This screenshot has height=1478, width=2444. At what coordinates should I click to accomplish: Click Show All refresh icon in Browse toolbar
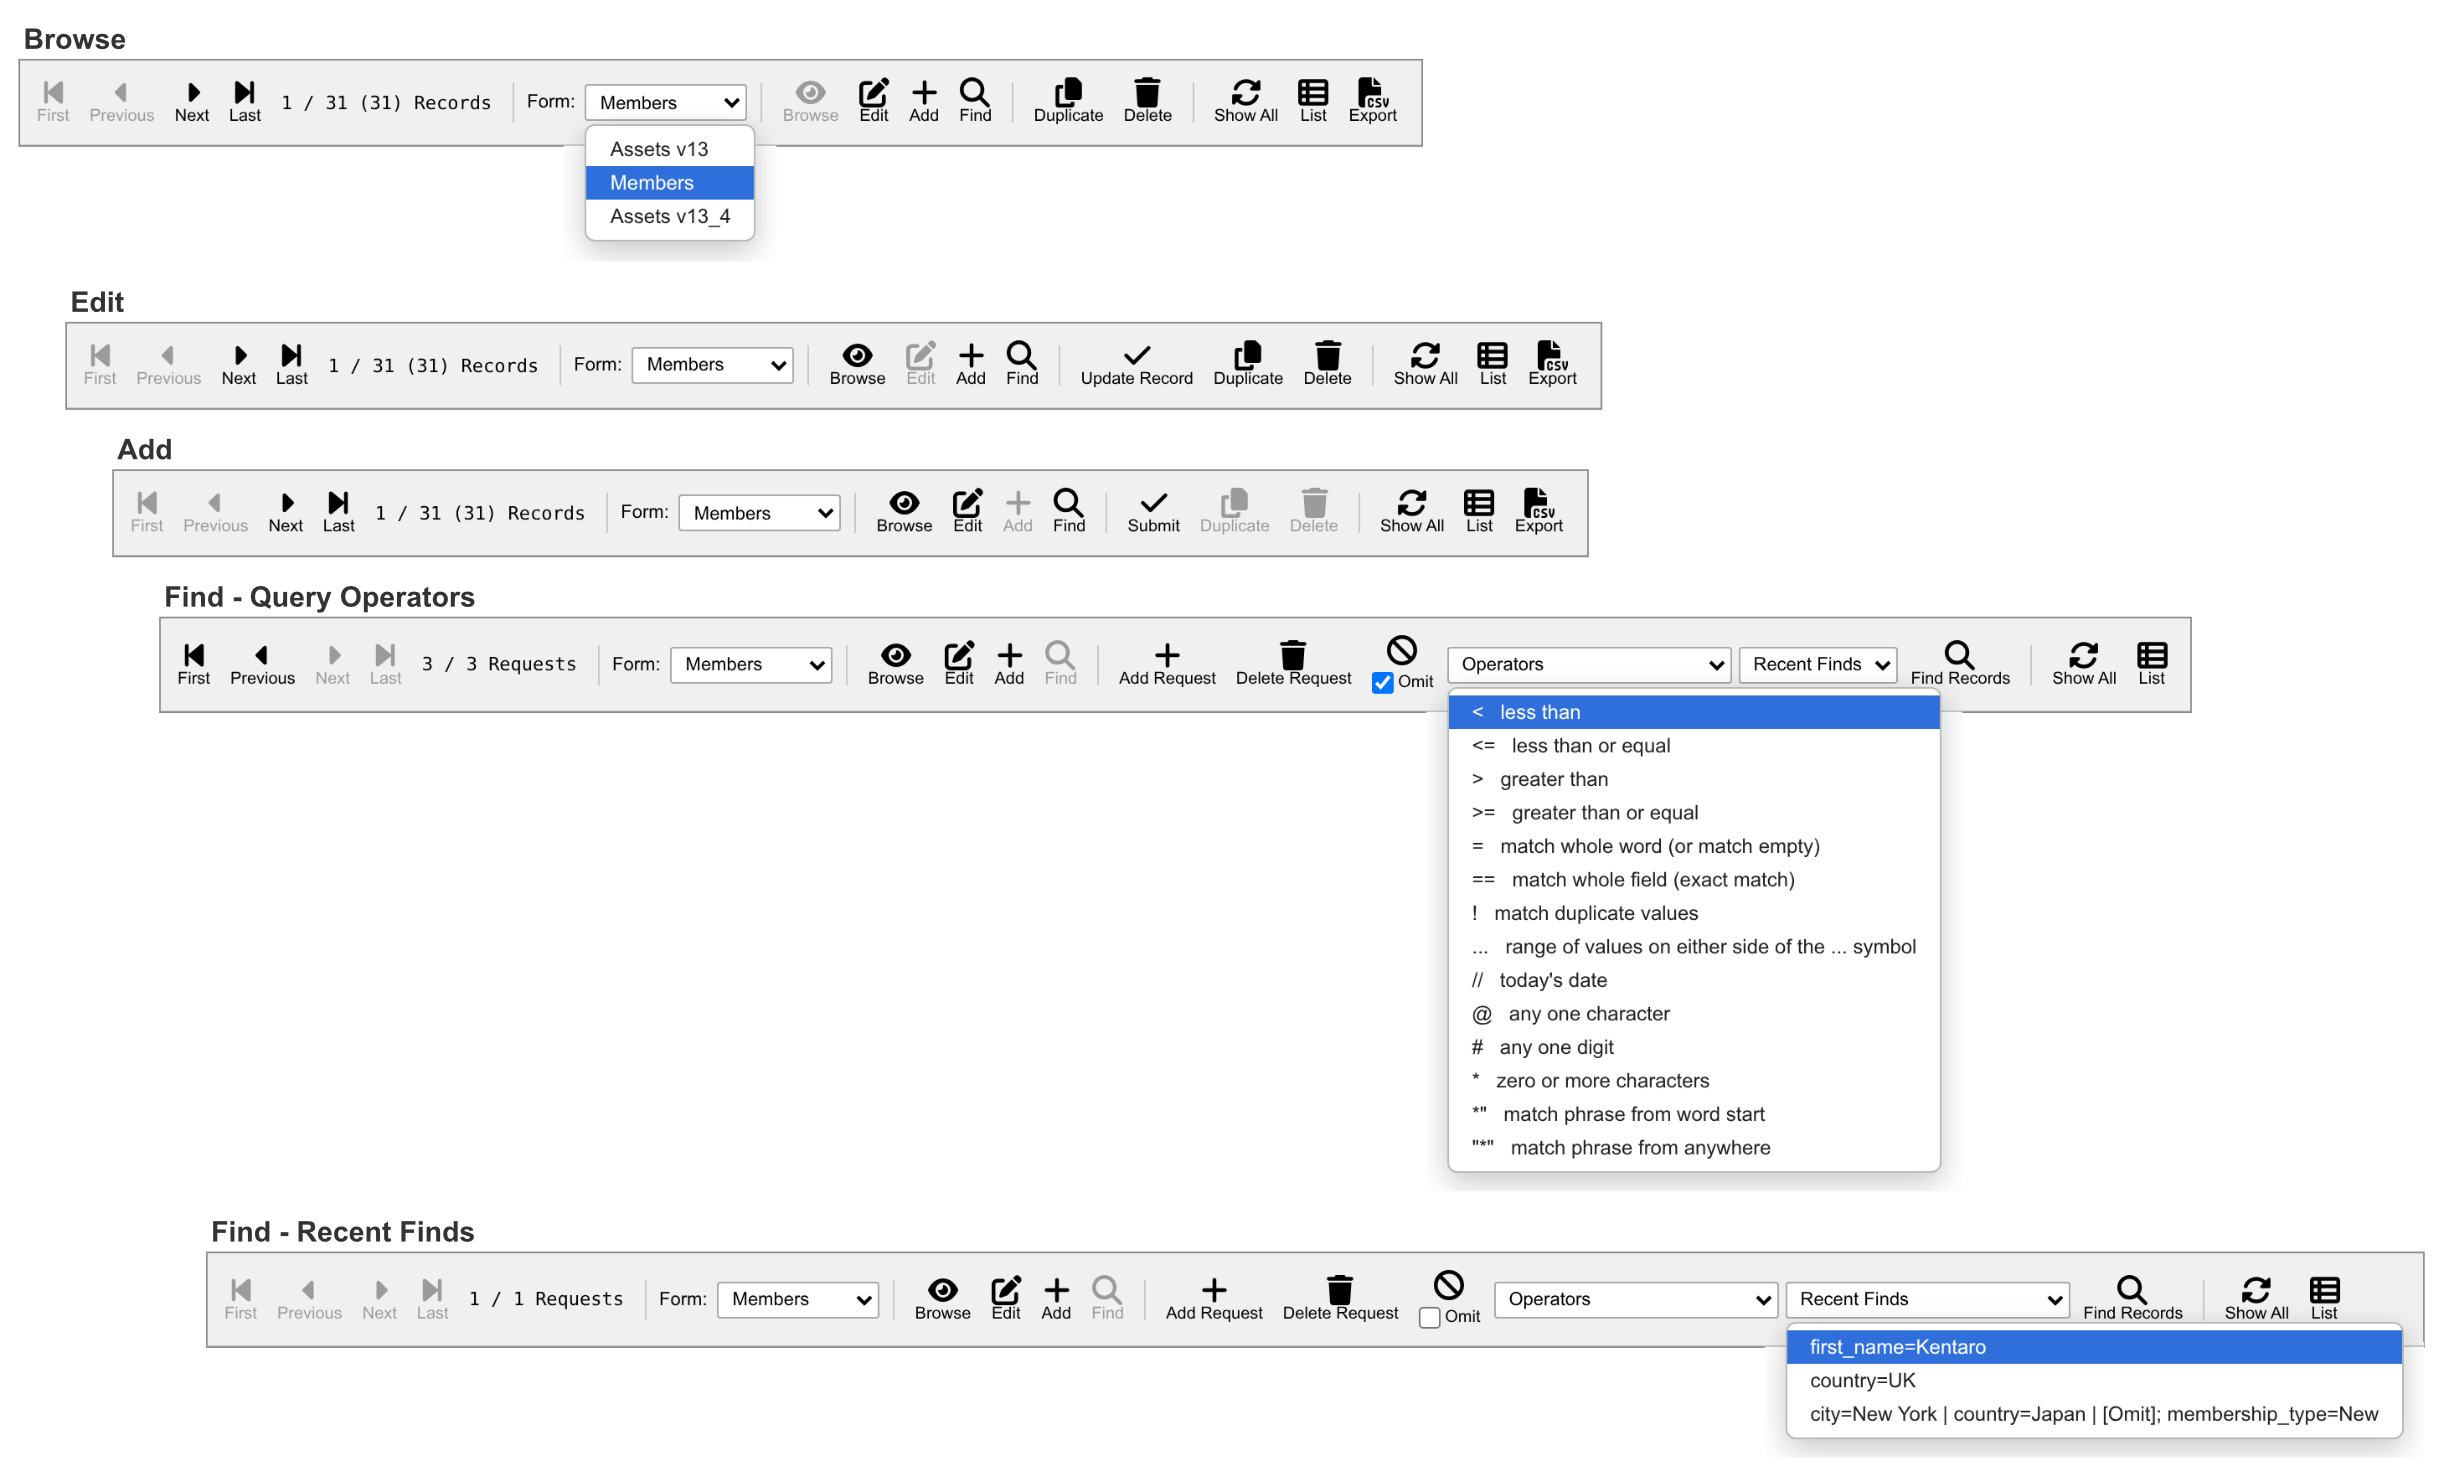(1246, 102)
